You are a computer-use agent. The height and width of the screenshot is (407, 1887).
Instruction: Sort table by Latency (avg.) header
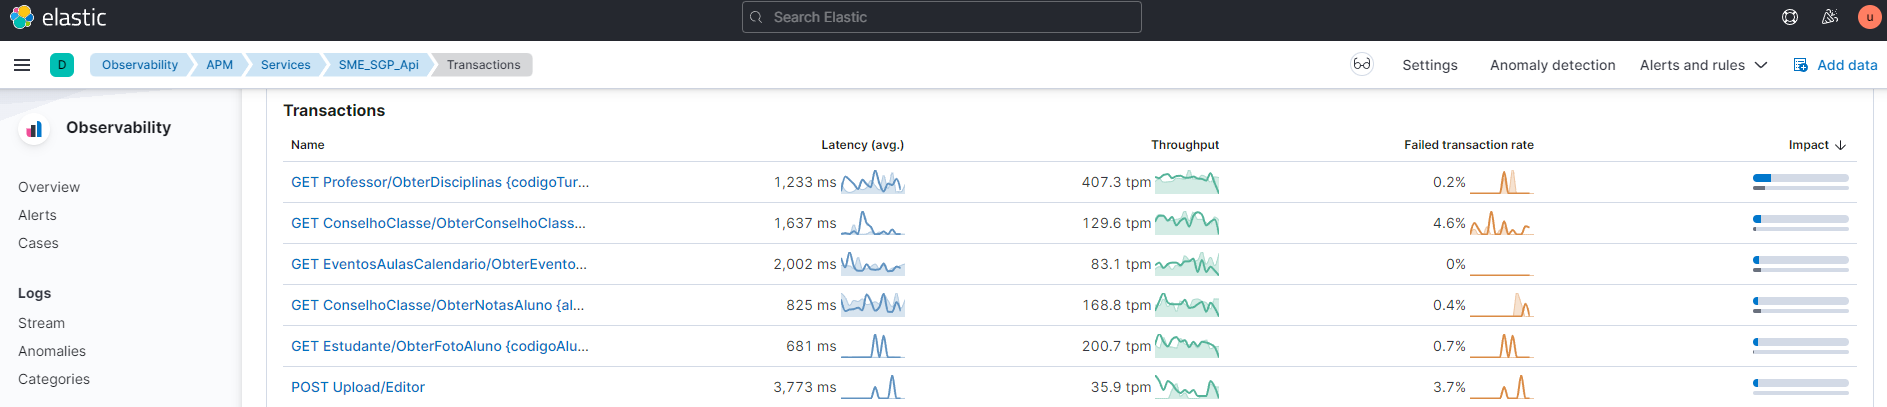click(862, 145)
